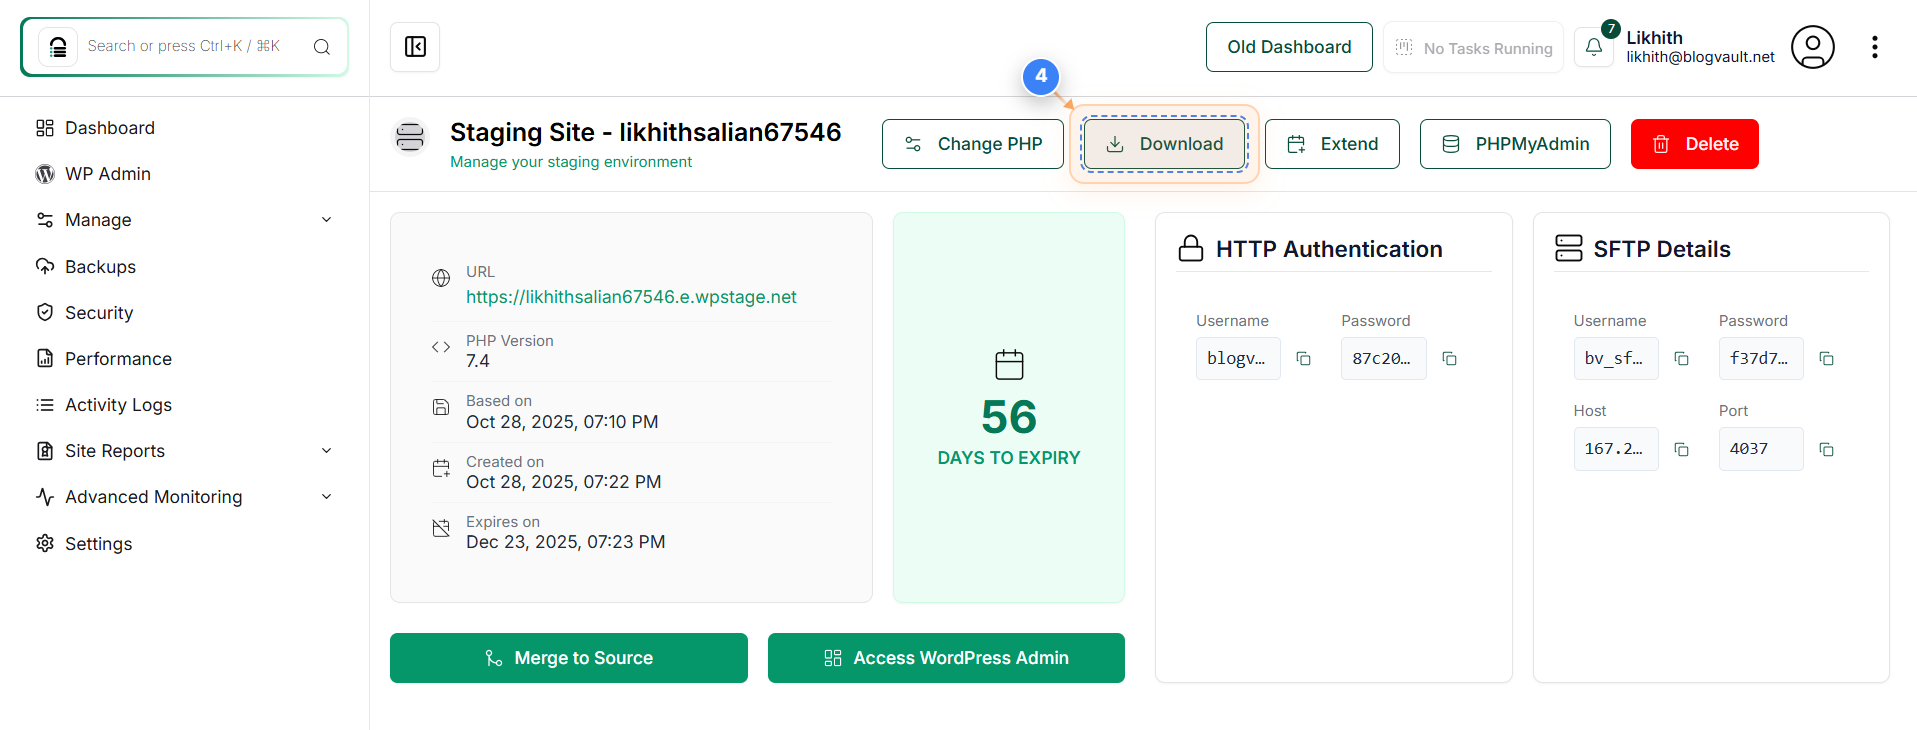Extend the staging site expiry

point(1332,144)
